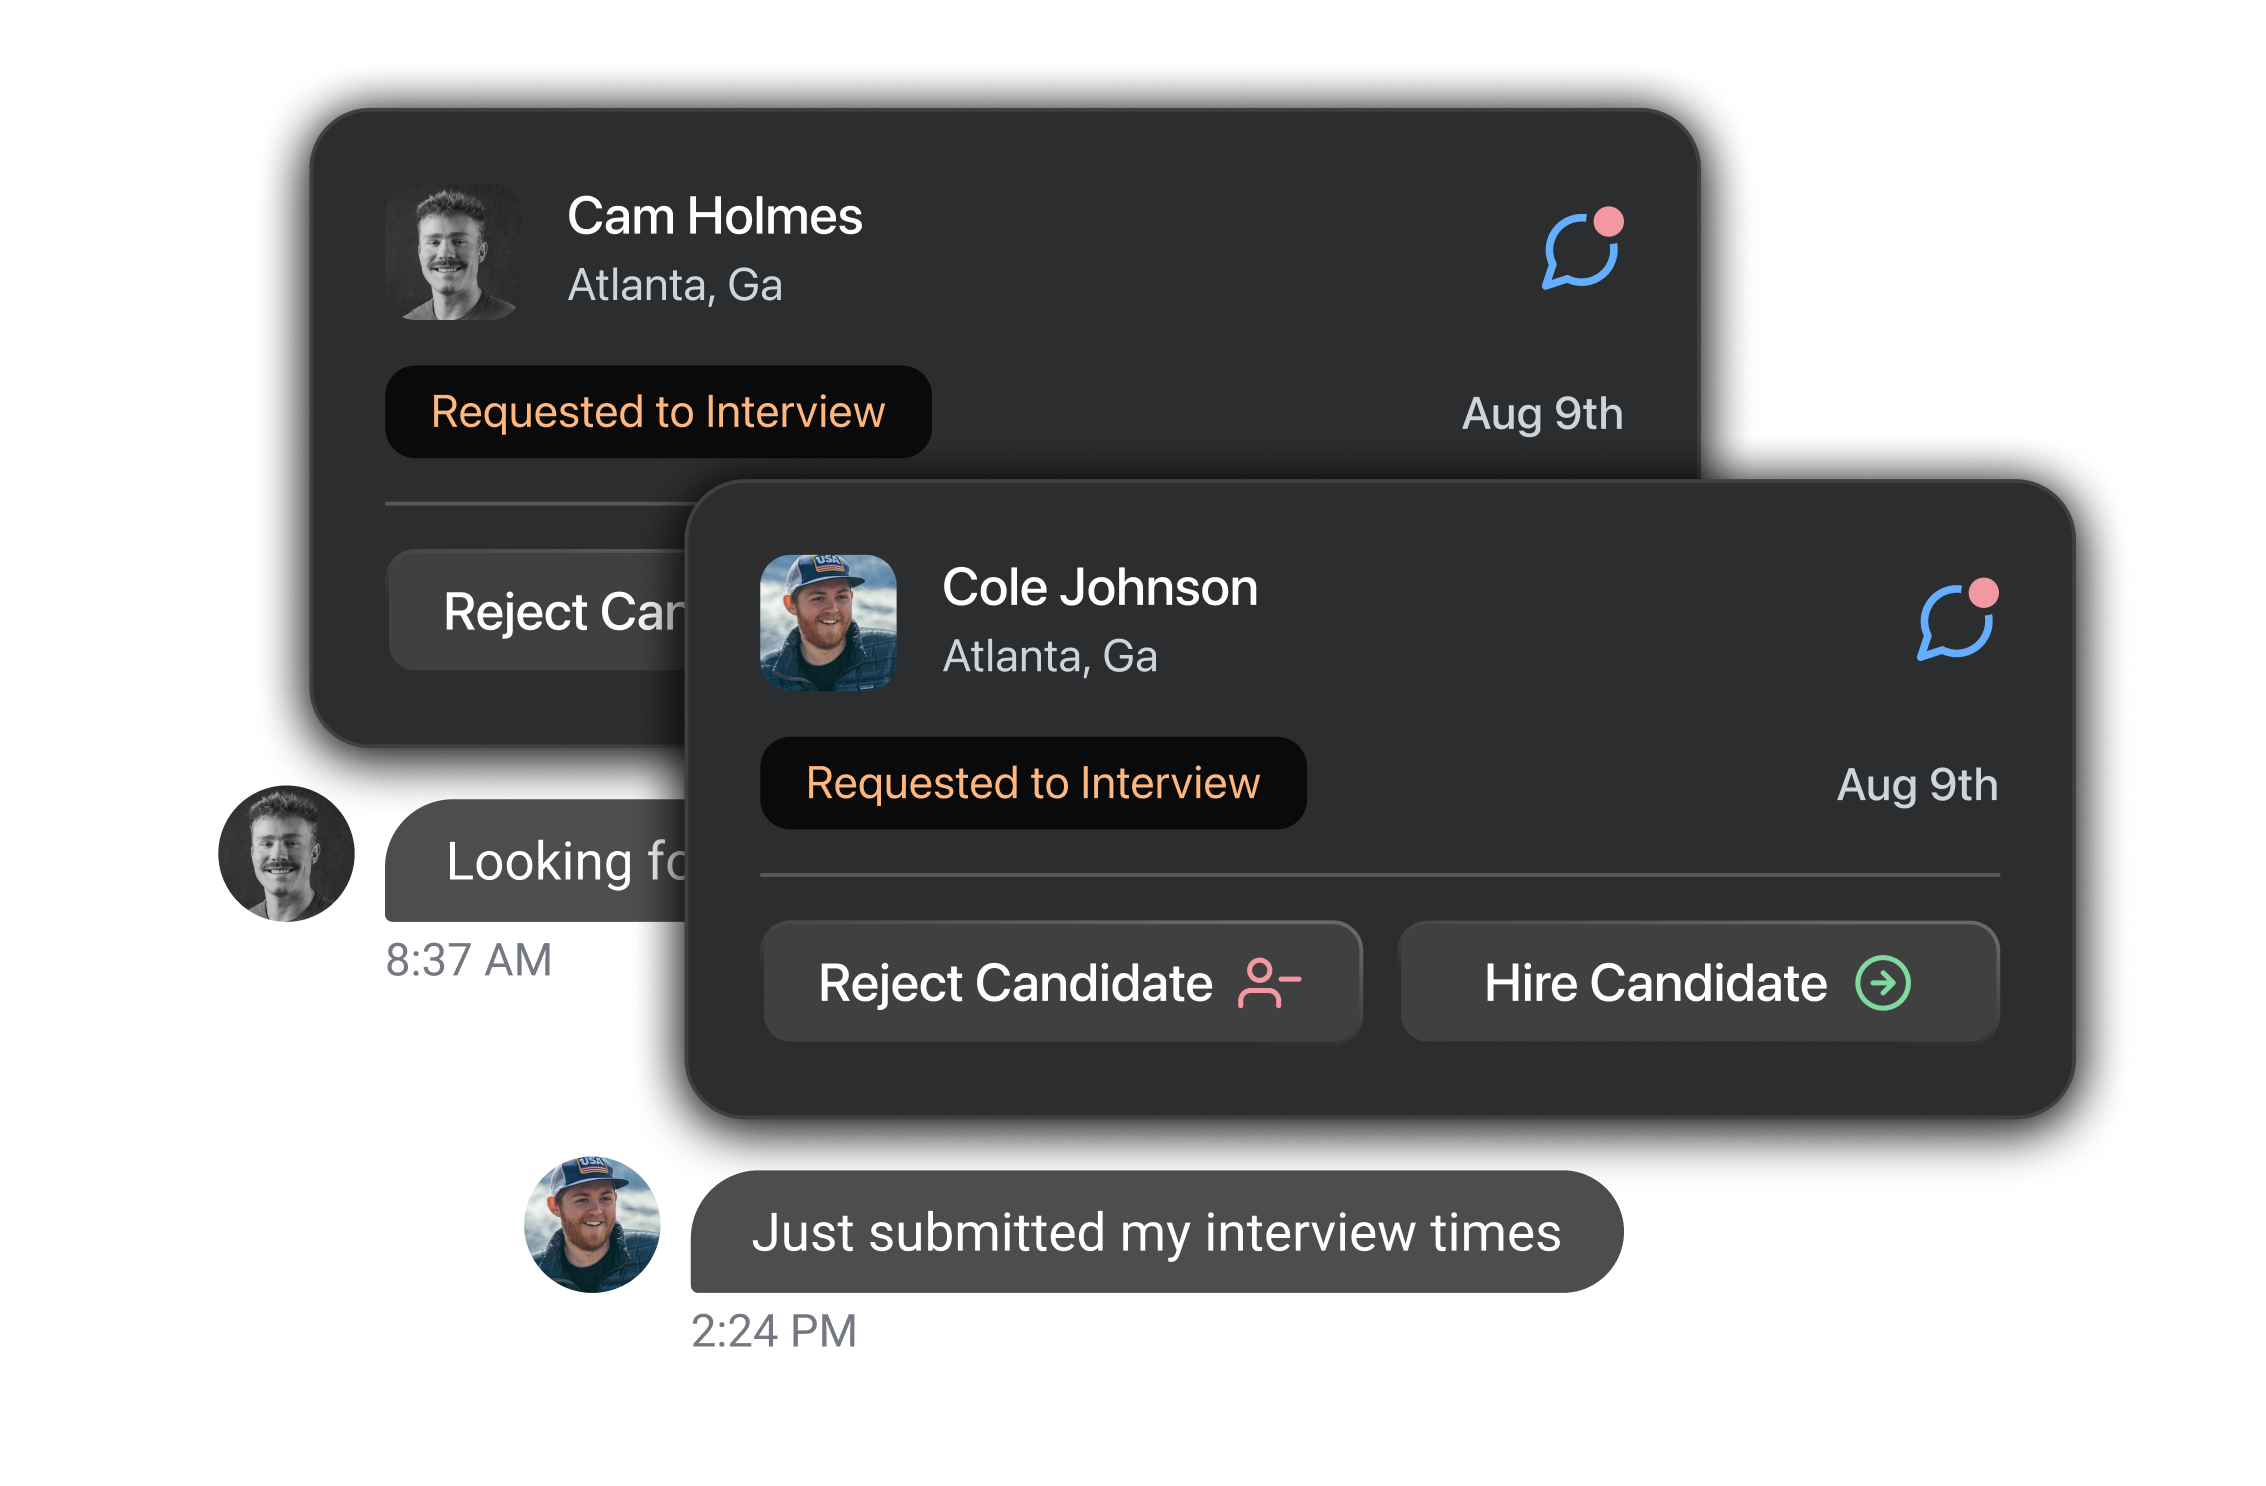Viewport: 2266px width, 1486px height.
Task: Click the Cam Holmes name
Action: point(715,216)
